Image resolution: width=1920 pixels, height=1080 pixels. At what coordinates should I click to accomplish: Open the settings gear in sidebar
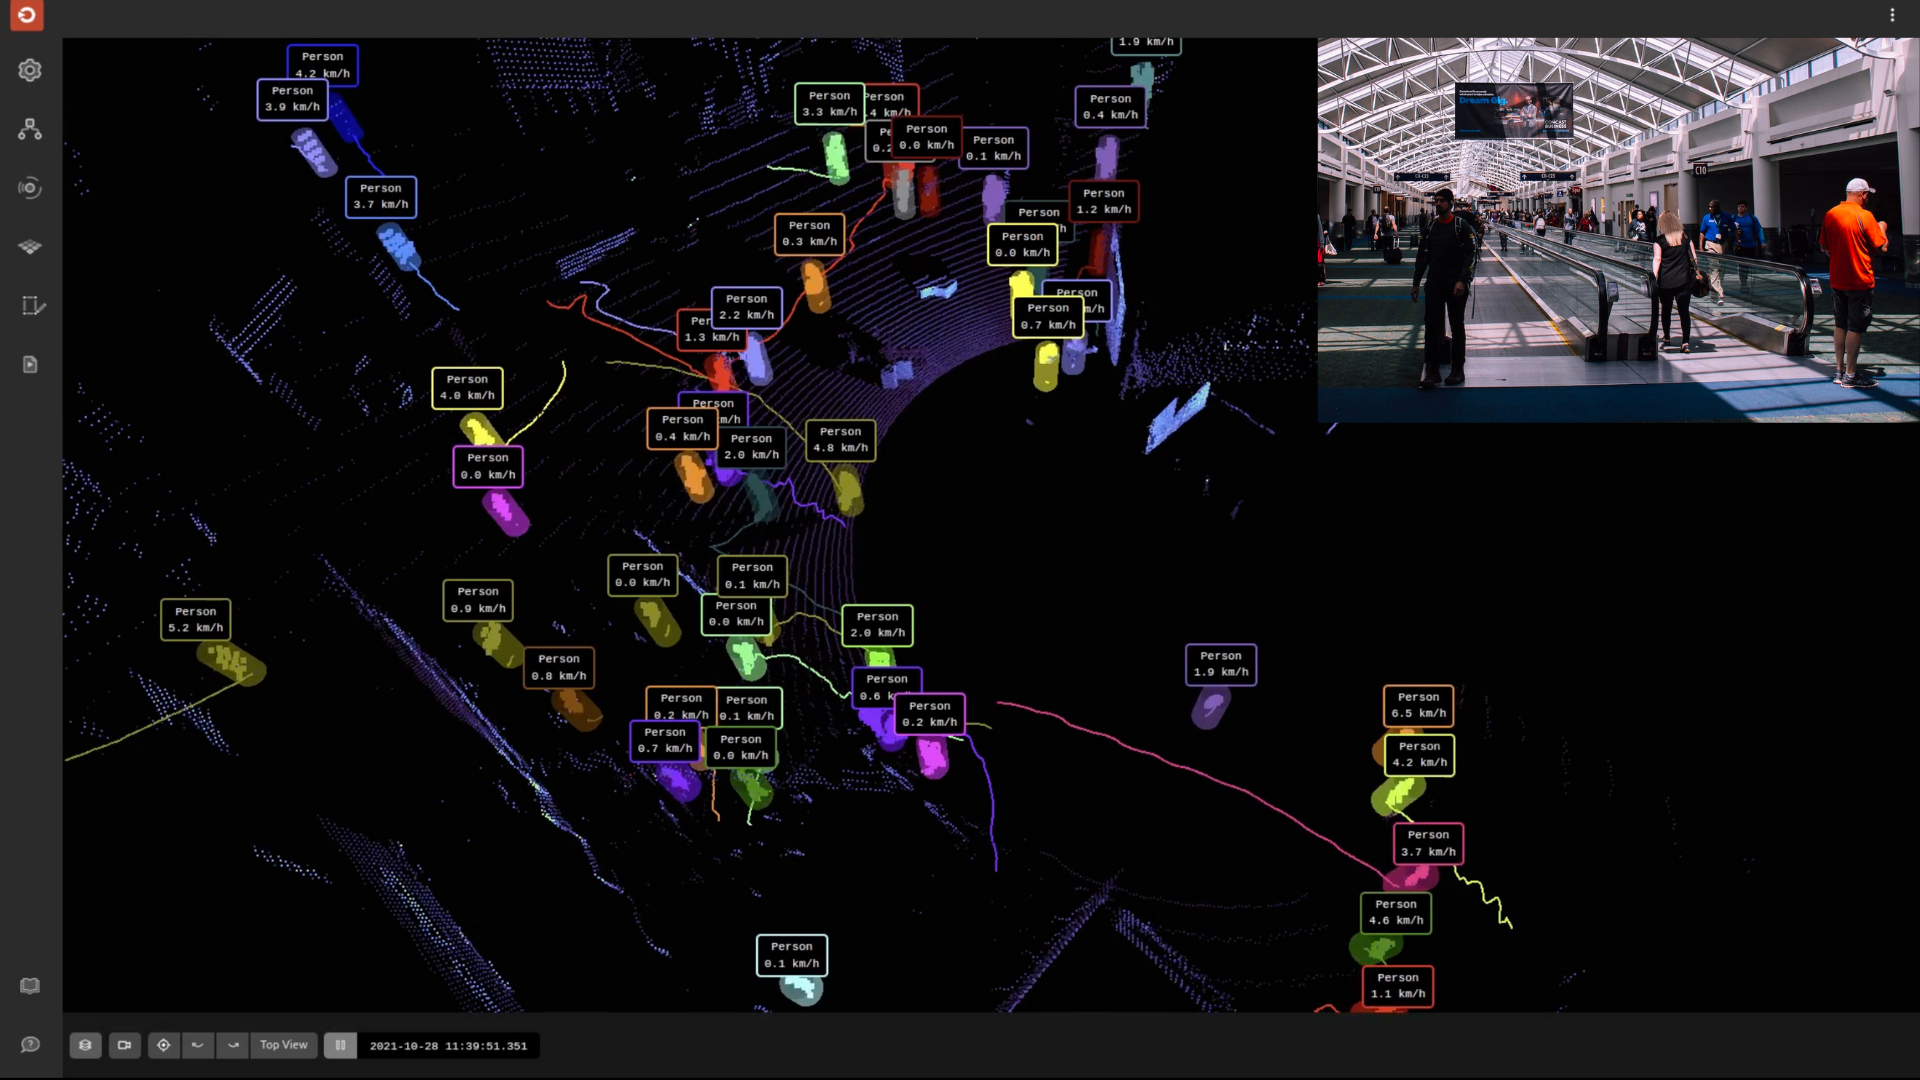[30, 70]
